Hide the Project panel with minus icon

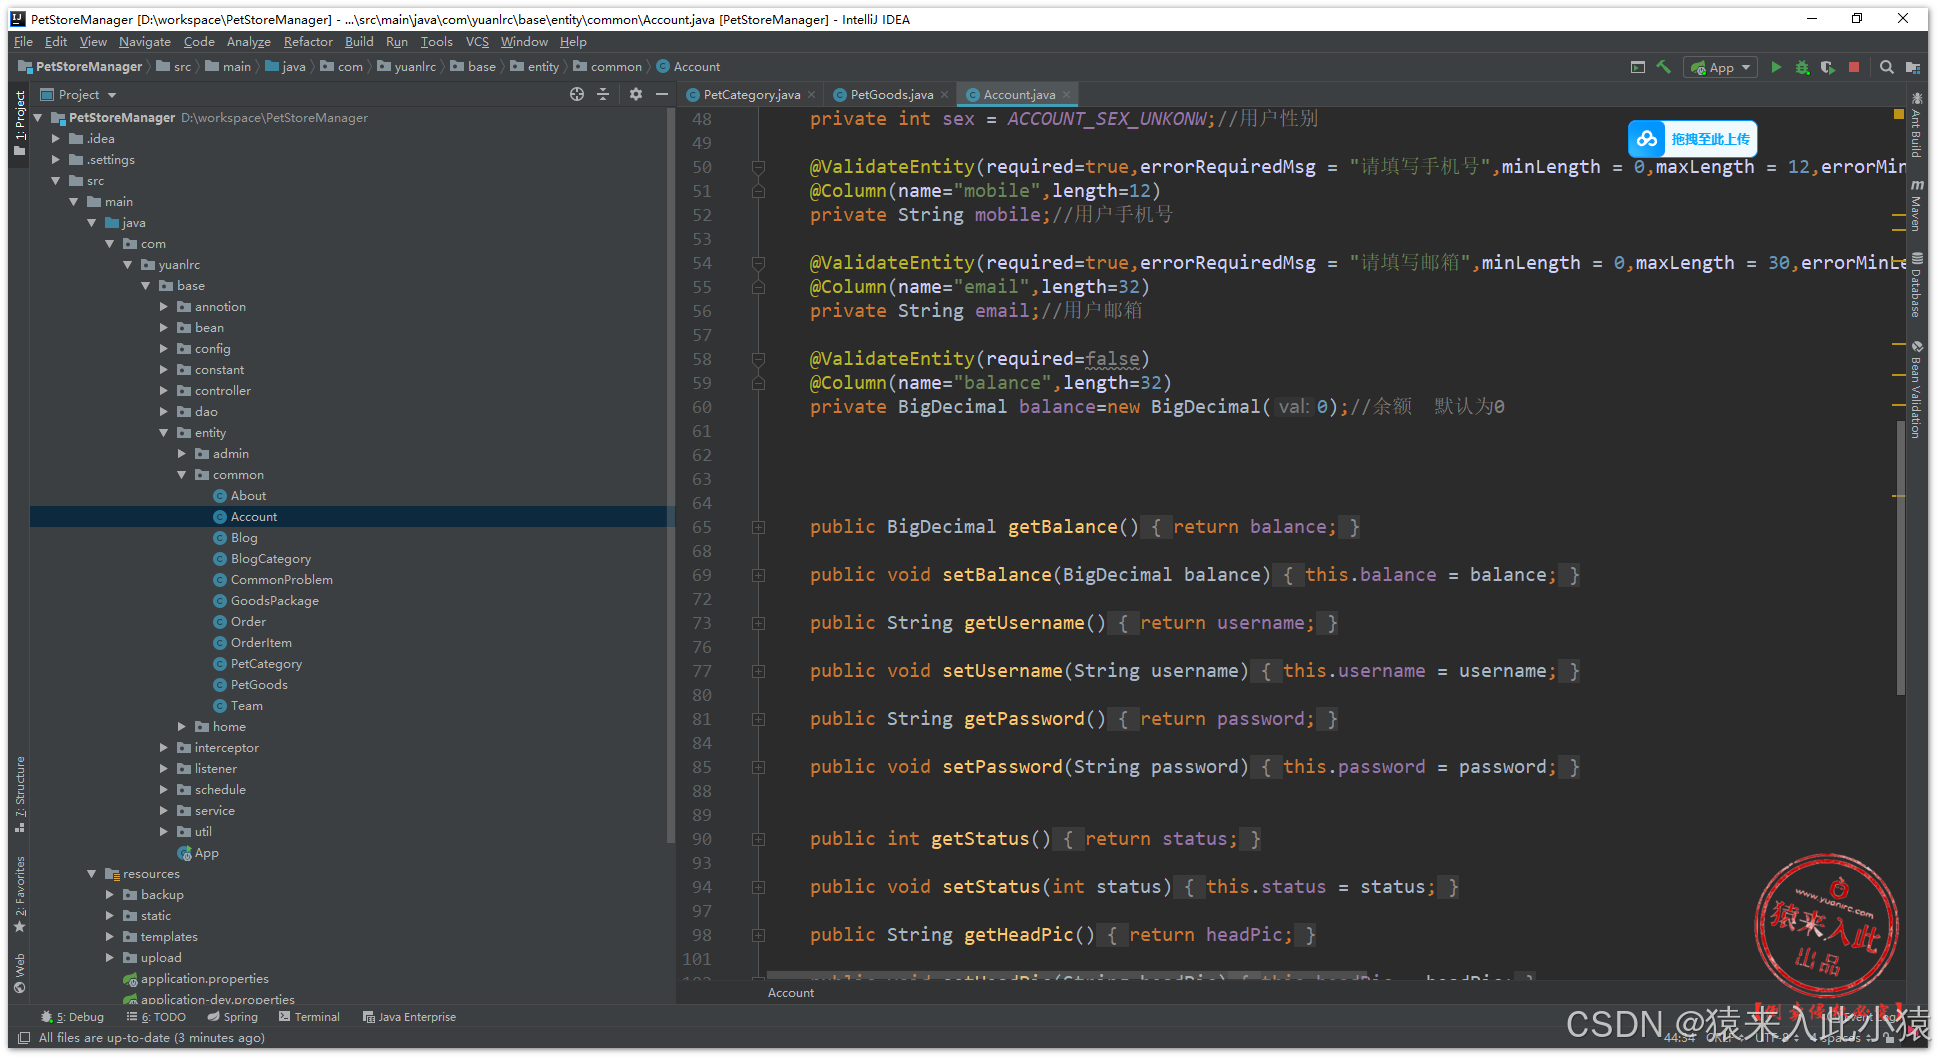(x=661, y=94)
